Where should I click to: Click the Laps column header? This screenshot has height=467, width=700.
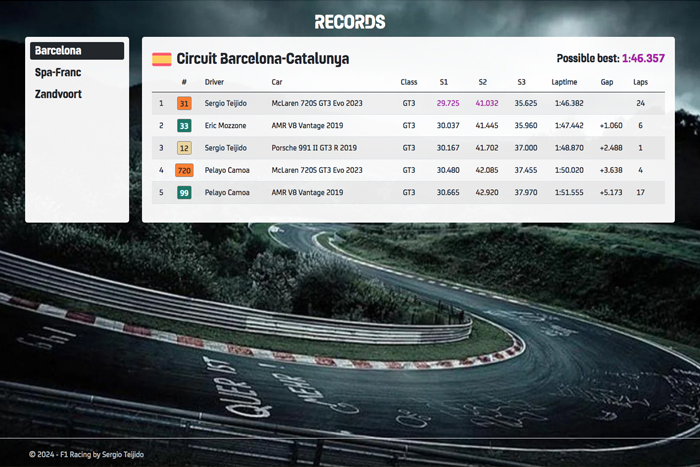(640, 82)
